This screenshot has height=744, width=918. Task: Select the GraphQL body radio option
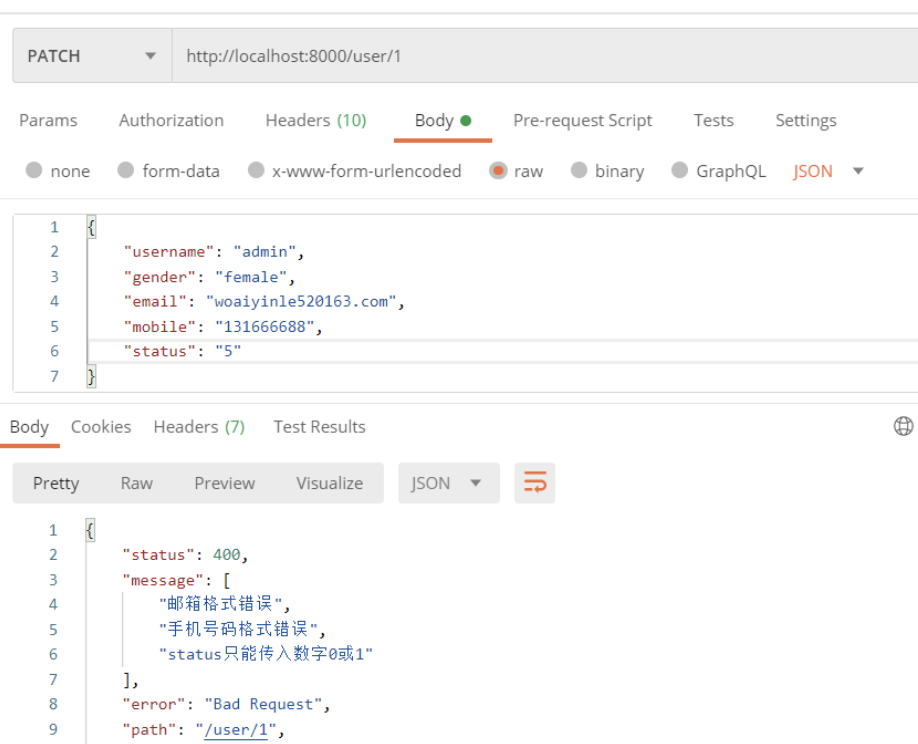680,171
